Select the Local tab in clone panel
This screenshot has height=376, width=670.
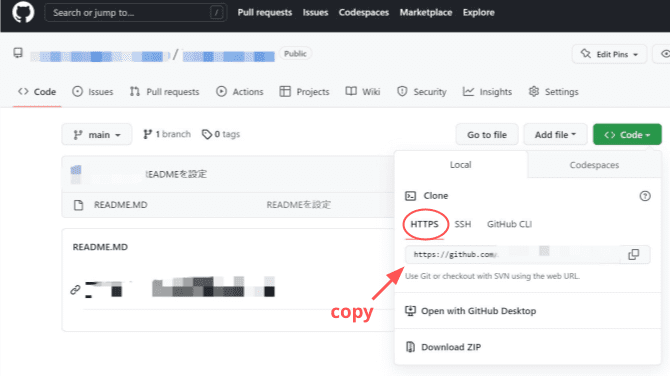pyautogui.click(x=461, y=164)
